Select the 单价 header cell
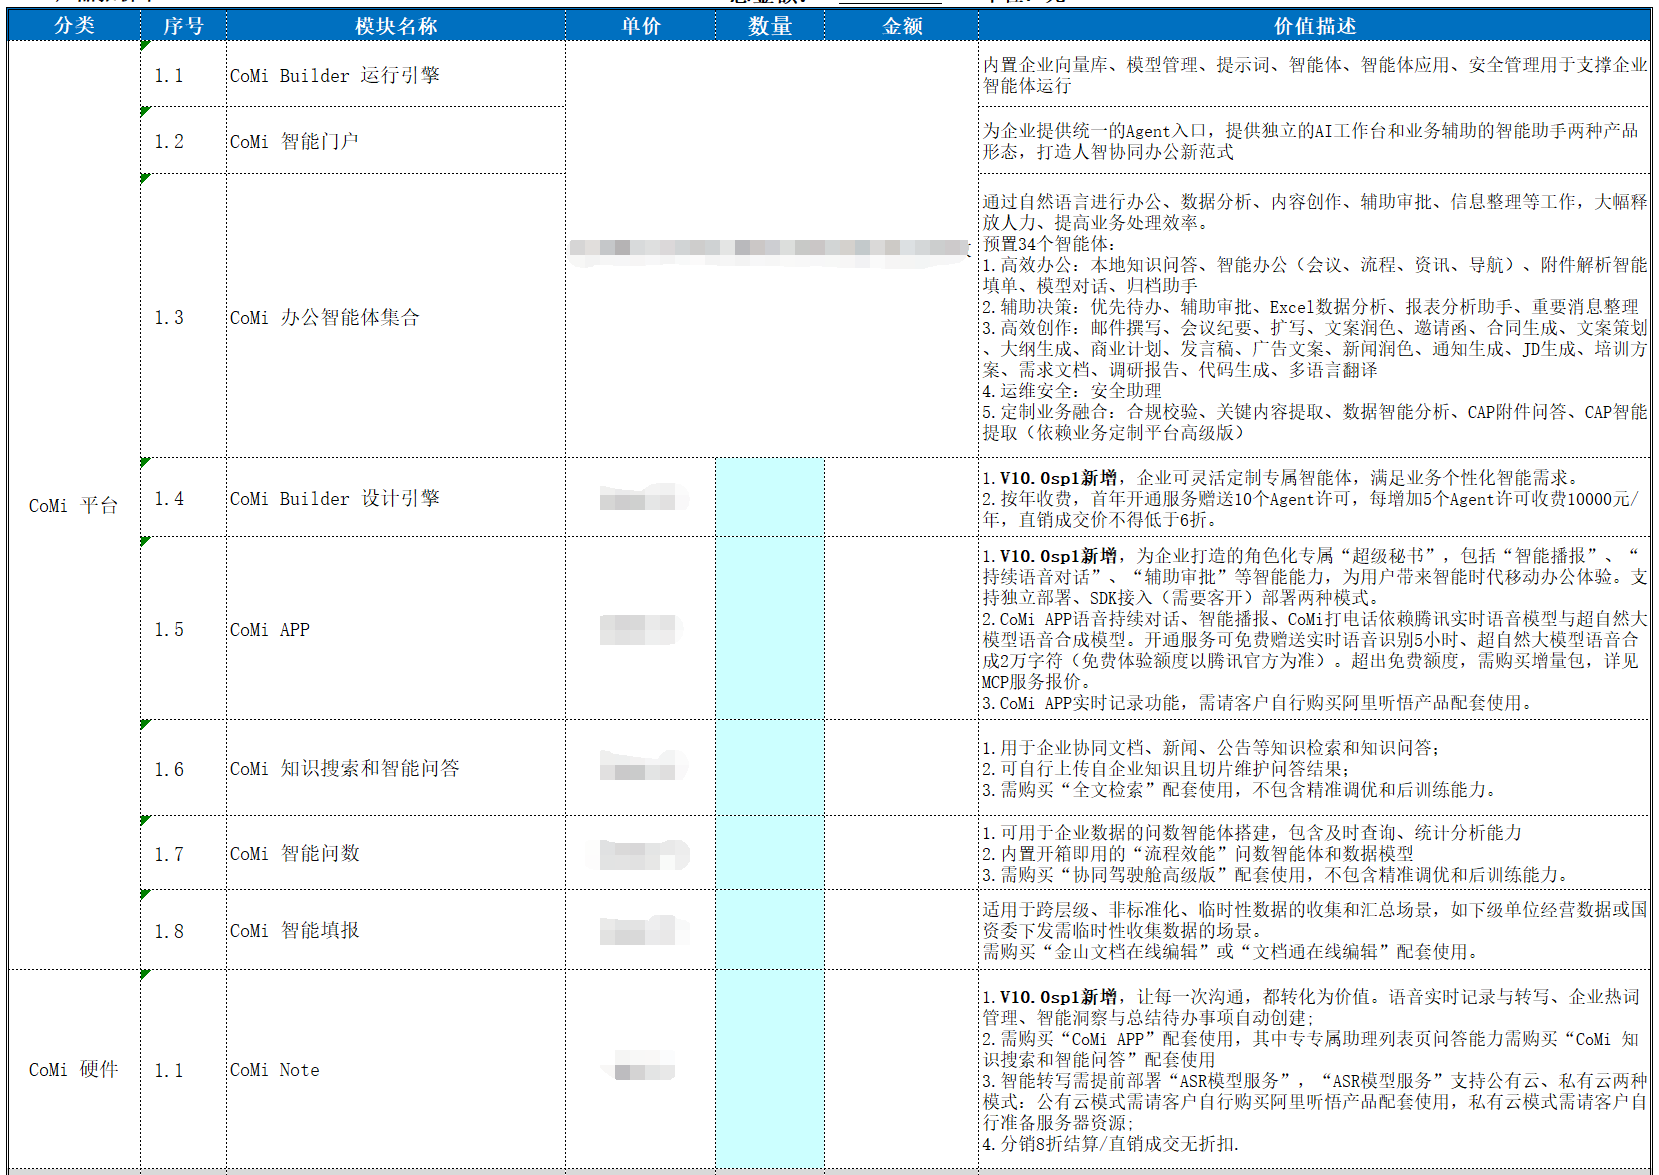Viewport: 1659px width, 1175px height. [x=641, y=26]
